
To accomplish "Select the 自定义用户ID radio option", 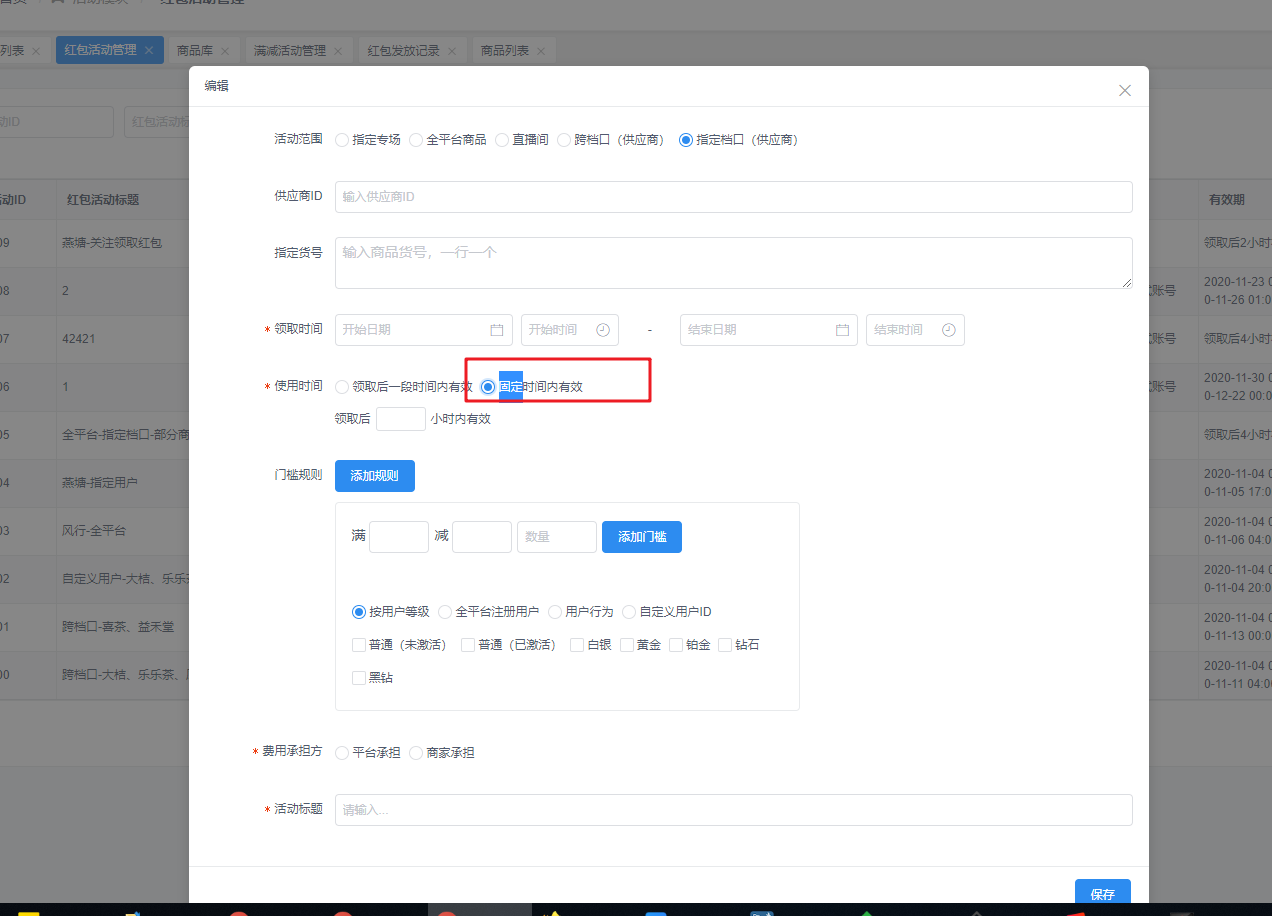I will pos(629,612).
